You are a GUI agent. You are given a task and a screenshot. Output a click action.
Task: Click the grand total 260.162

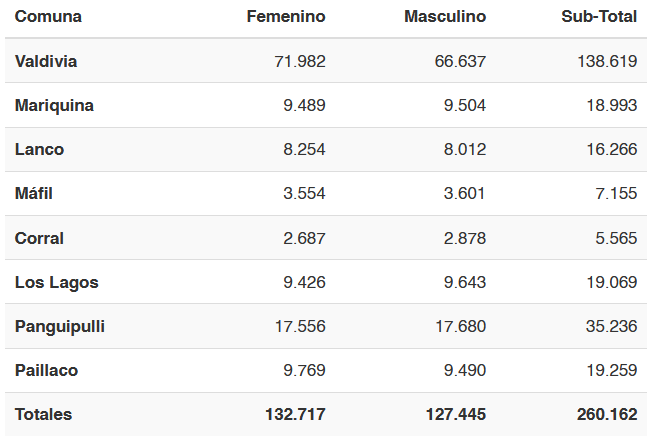coord(607,414)
